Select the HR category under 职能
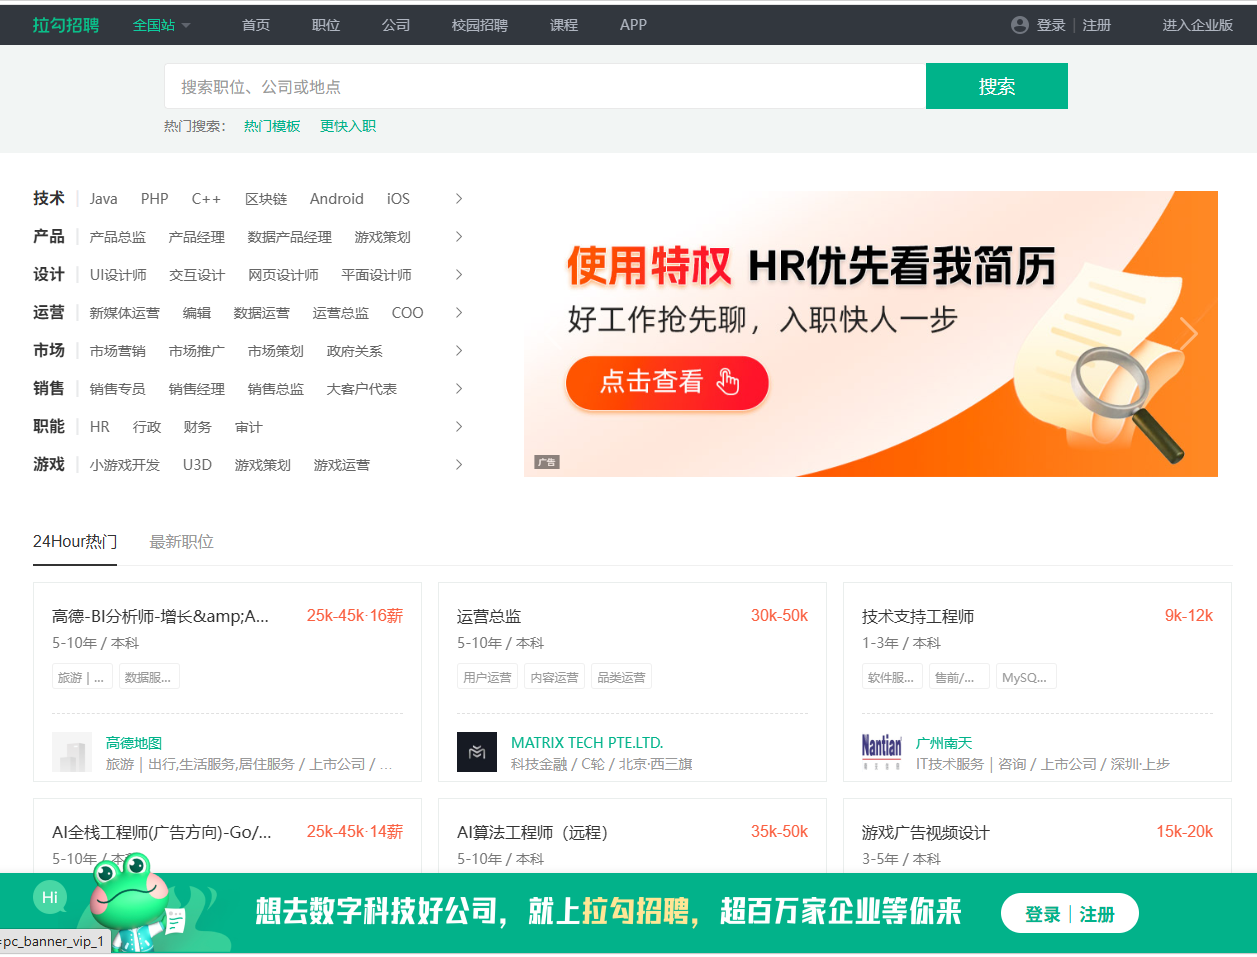1257x957 pixels. (x=99, y=427)
